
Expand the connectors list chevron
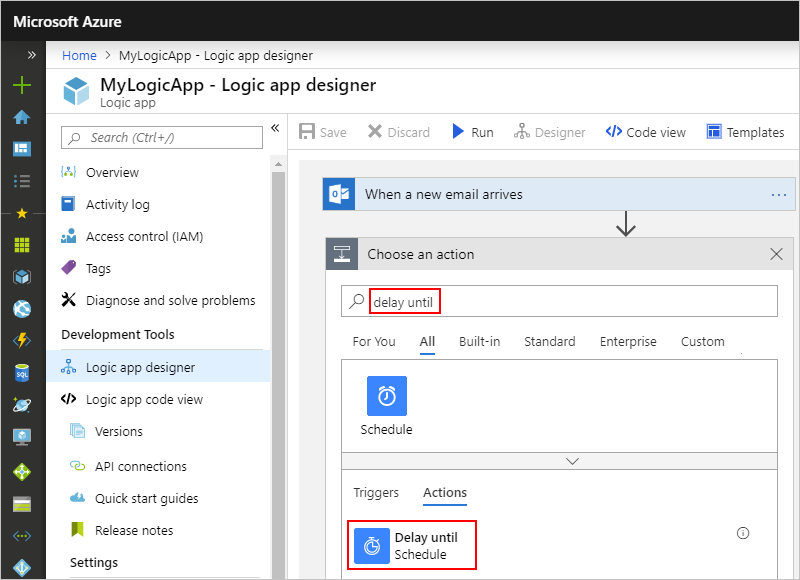click(x=572, y=461)
